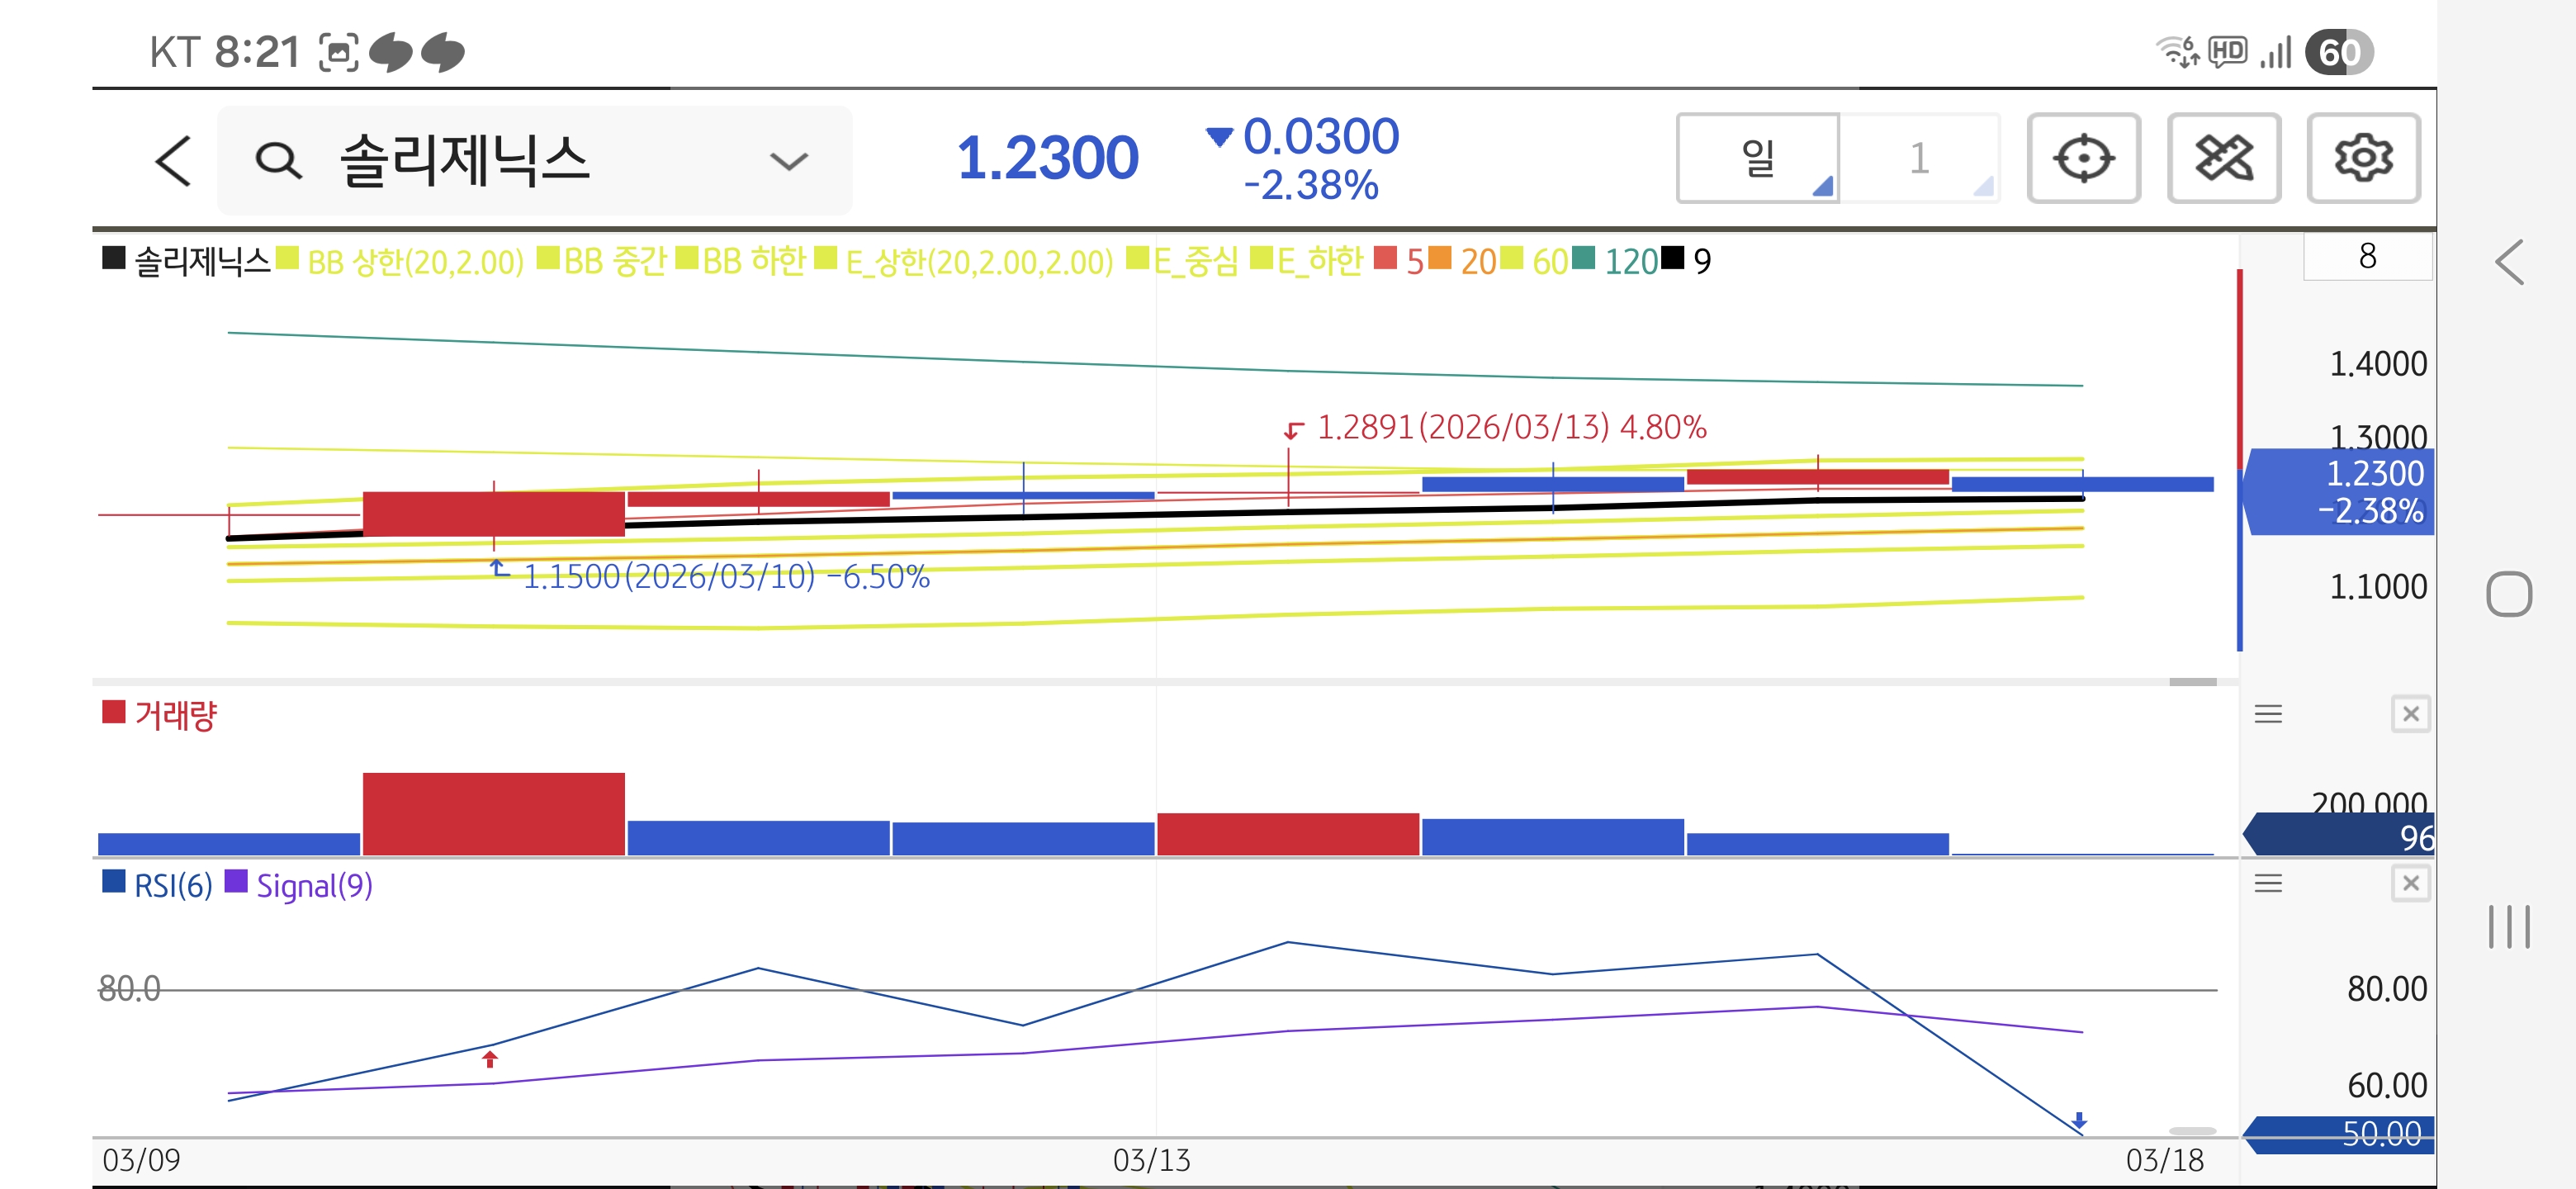Image resolution: width=2576 pixels, height=1189 pixels.
Task: Open chart settings gear
Action: tap(2362, 158)
